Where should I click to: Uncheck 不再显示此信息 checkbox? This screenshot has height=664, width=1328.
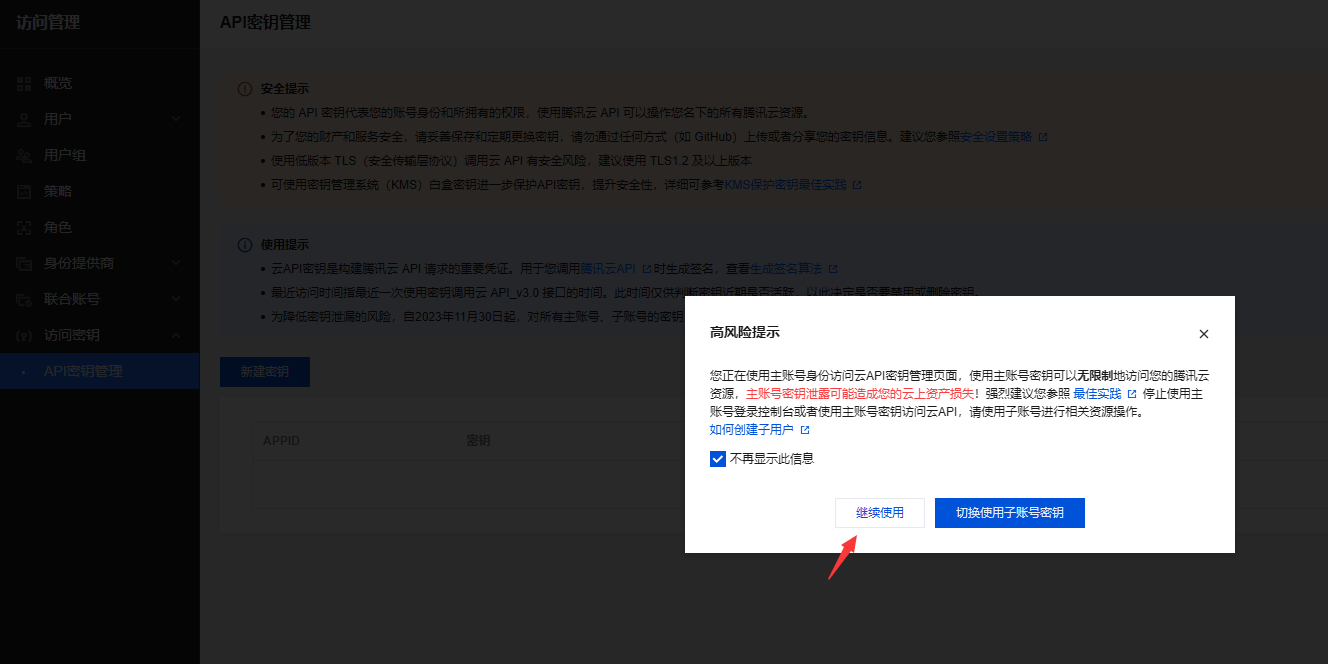(717, 459)
